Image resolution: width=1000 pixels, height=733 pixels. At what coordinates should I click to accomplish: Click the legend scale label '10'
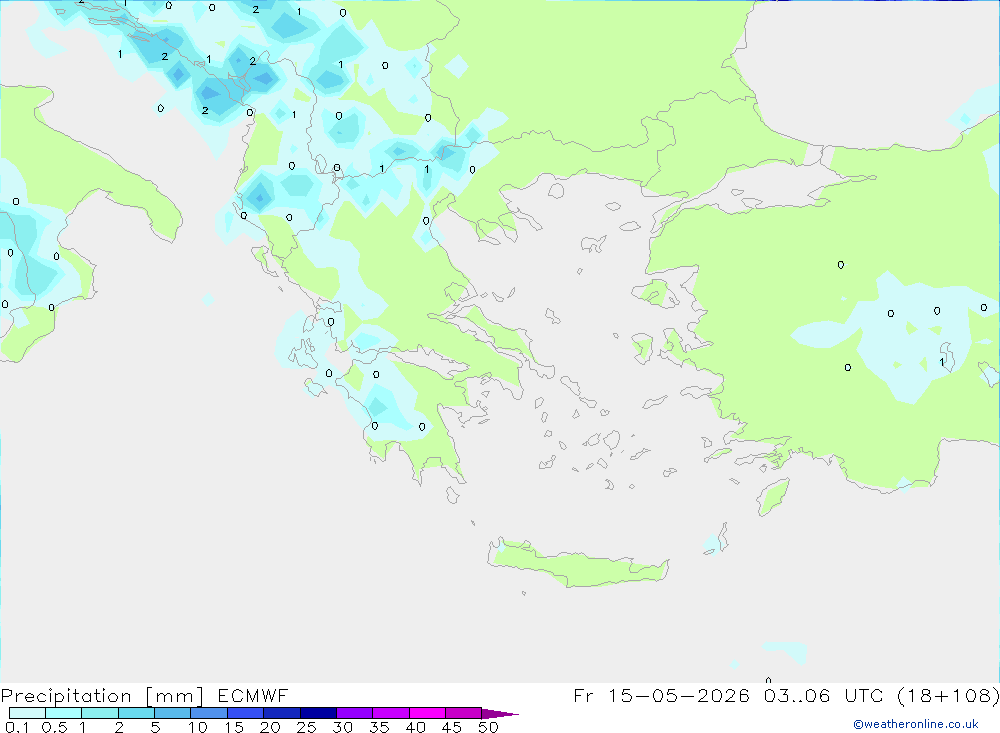(198, 727)
